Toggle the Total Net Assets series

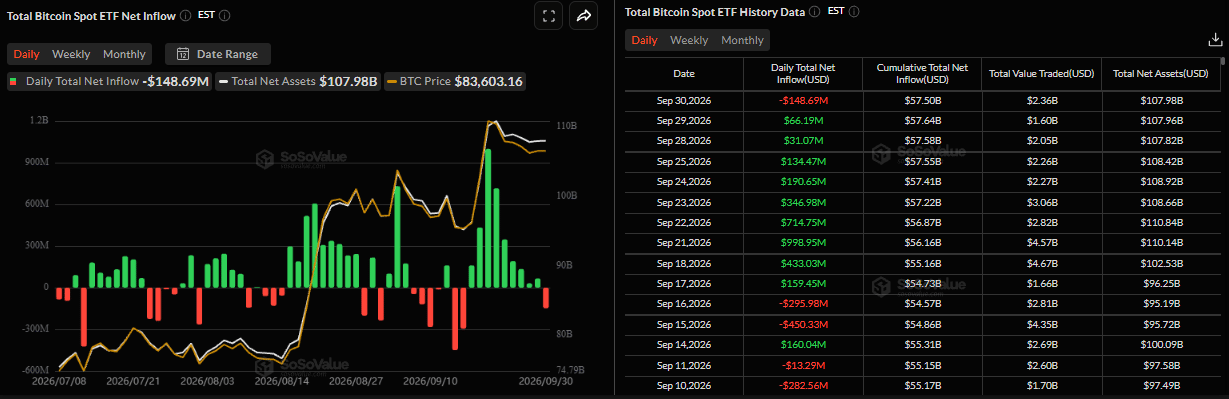[x=298, y=82]
